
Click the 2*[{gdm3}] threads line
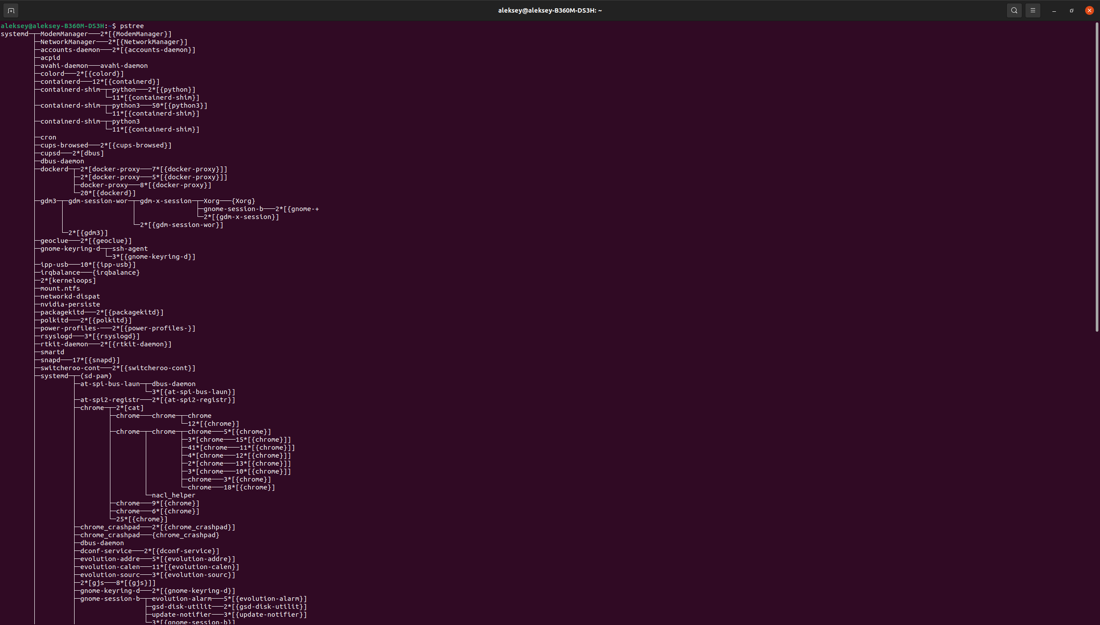88,233
